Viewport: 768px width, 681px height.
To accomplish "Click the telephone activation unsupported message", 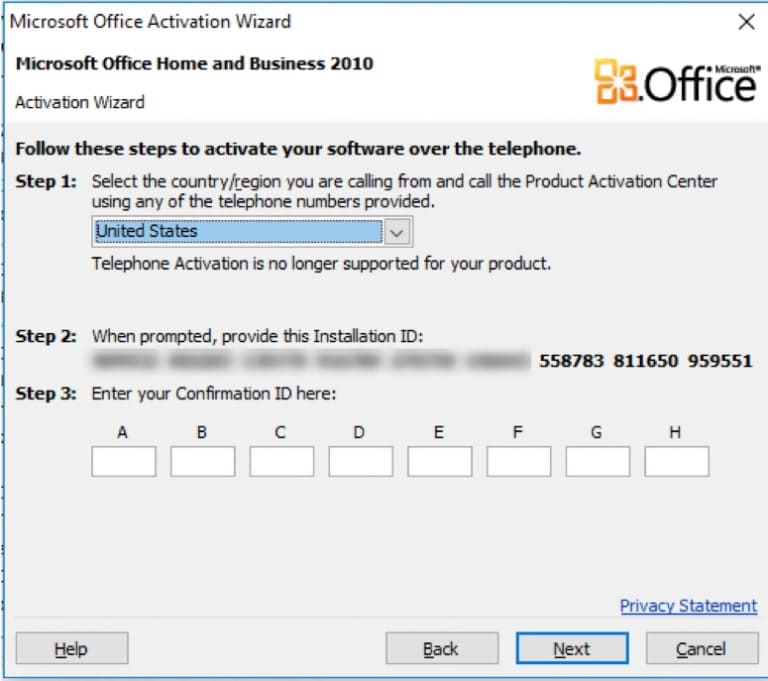I will 321,265.
